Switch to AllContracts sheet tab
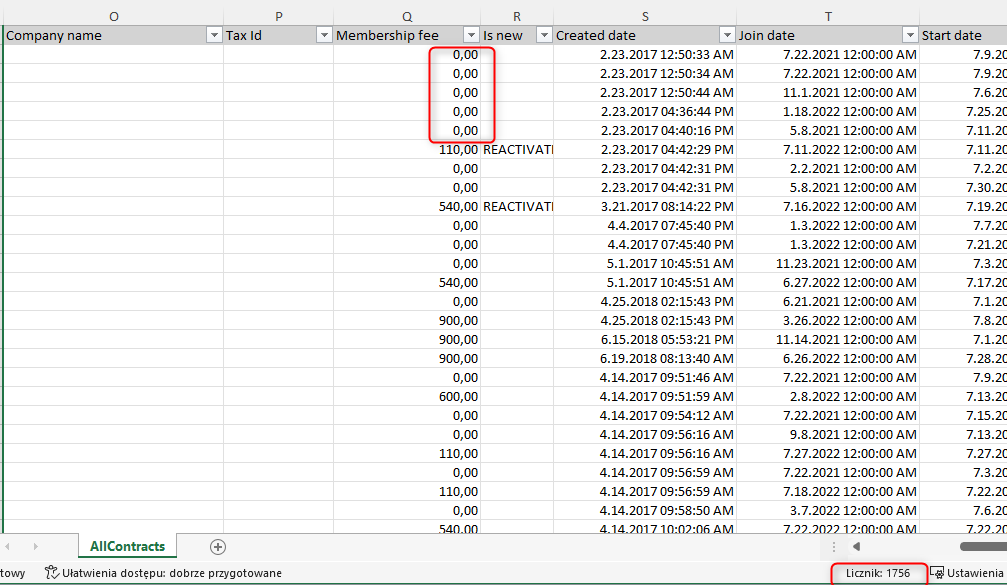This screenshot has height=585, width=1007. tap(127, 547)
